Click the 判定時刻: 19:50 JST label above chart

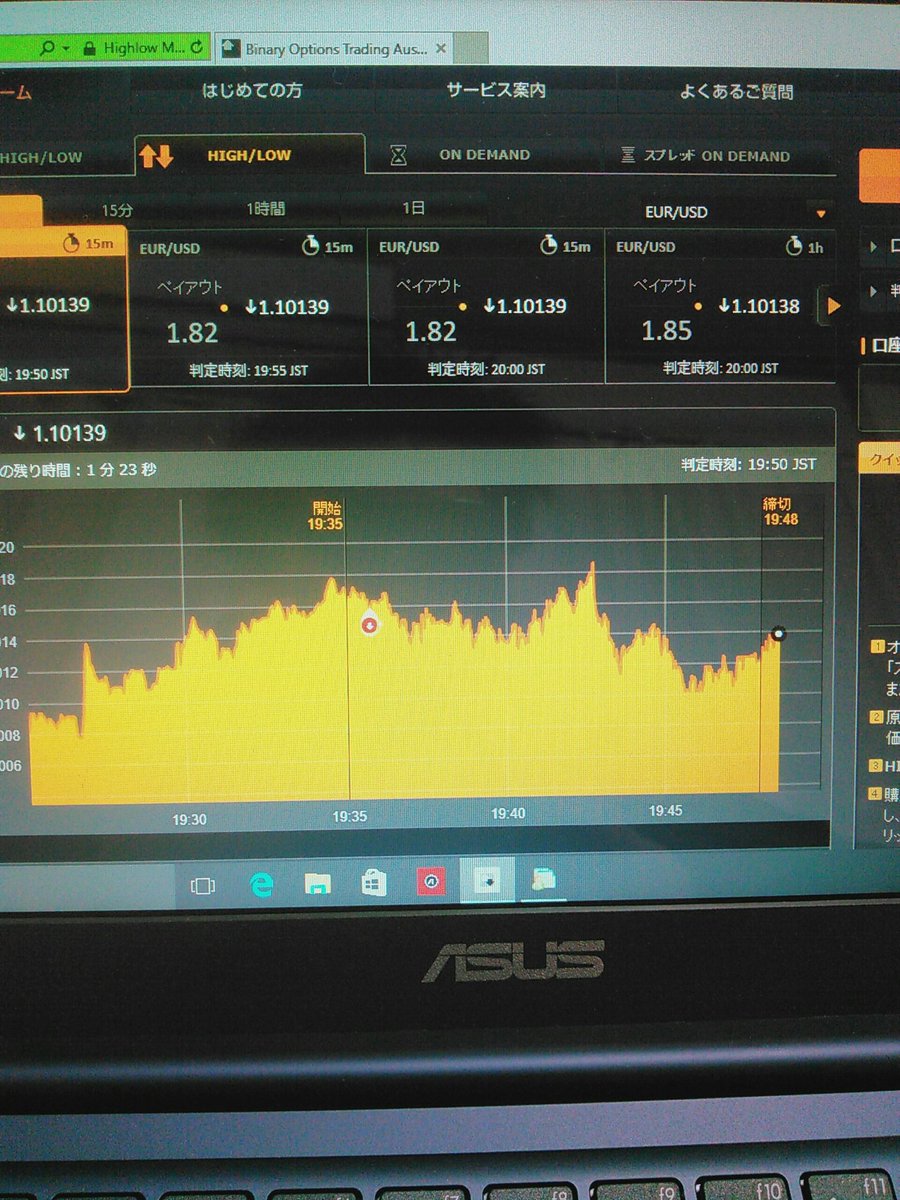[749, 464]
